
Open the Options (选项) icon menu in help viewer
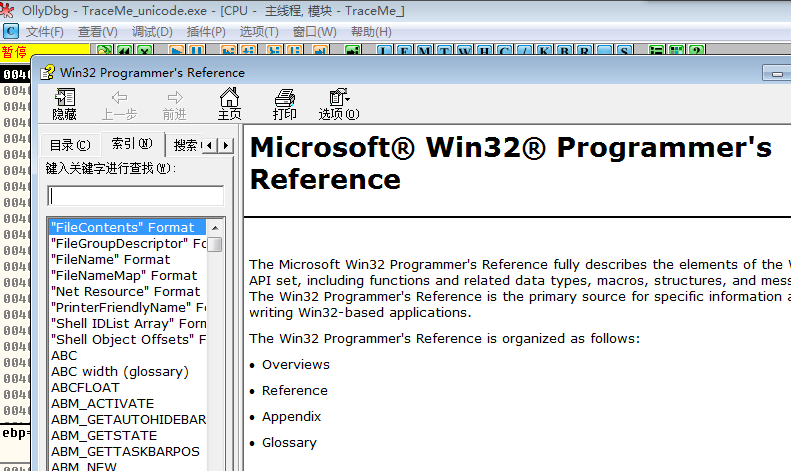coord(339,104)
